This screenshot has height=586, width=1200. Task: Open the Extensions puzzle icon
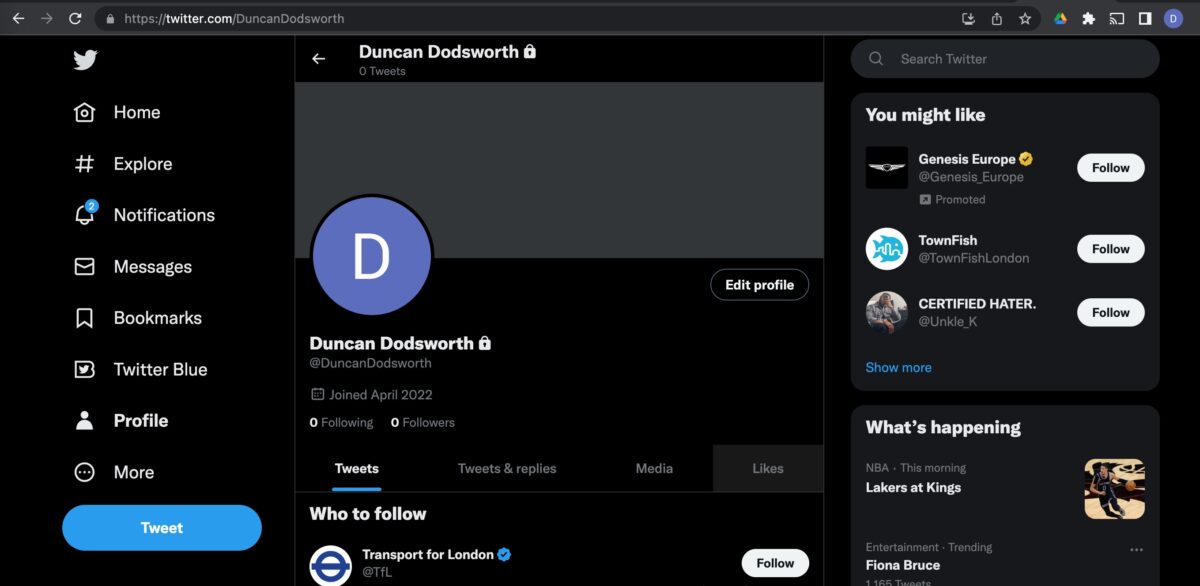tap(1089, 18)
